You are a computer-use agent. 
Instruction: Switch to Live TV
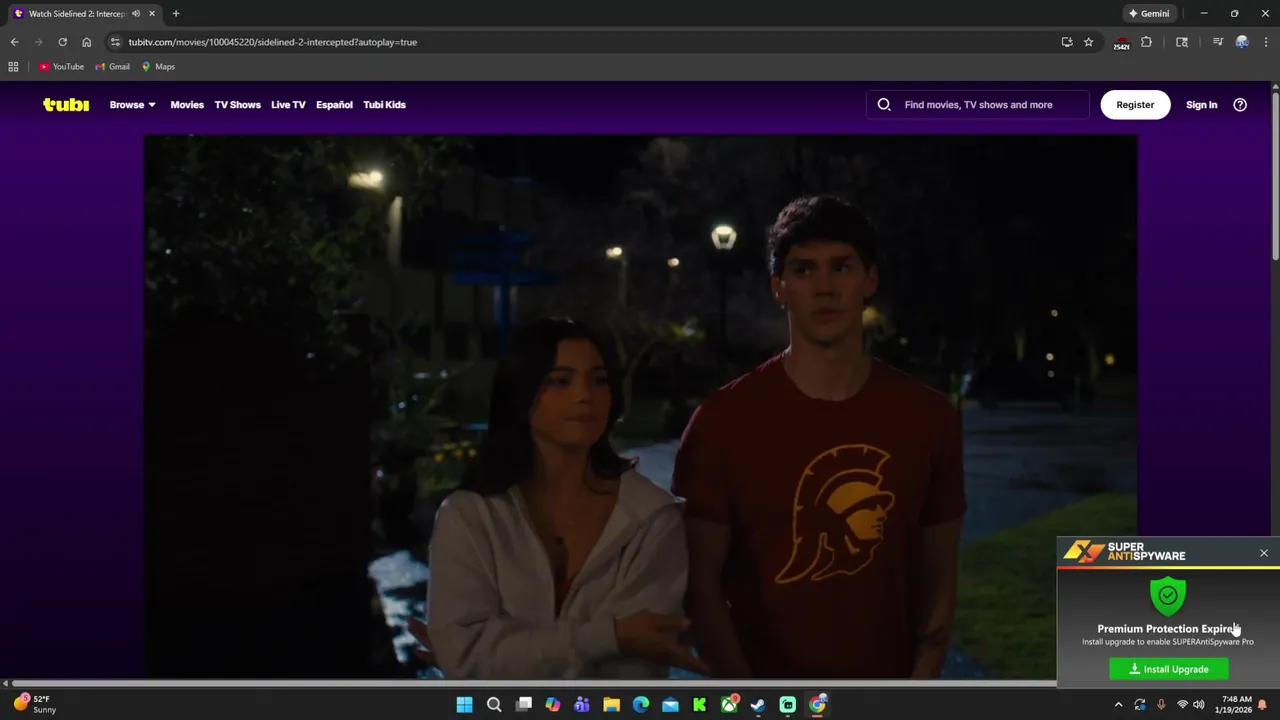[x=288, y=104]
